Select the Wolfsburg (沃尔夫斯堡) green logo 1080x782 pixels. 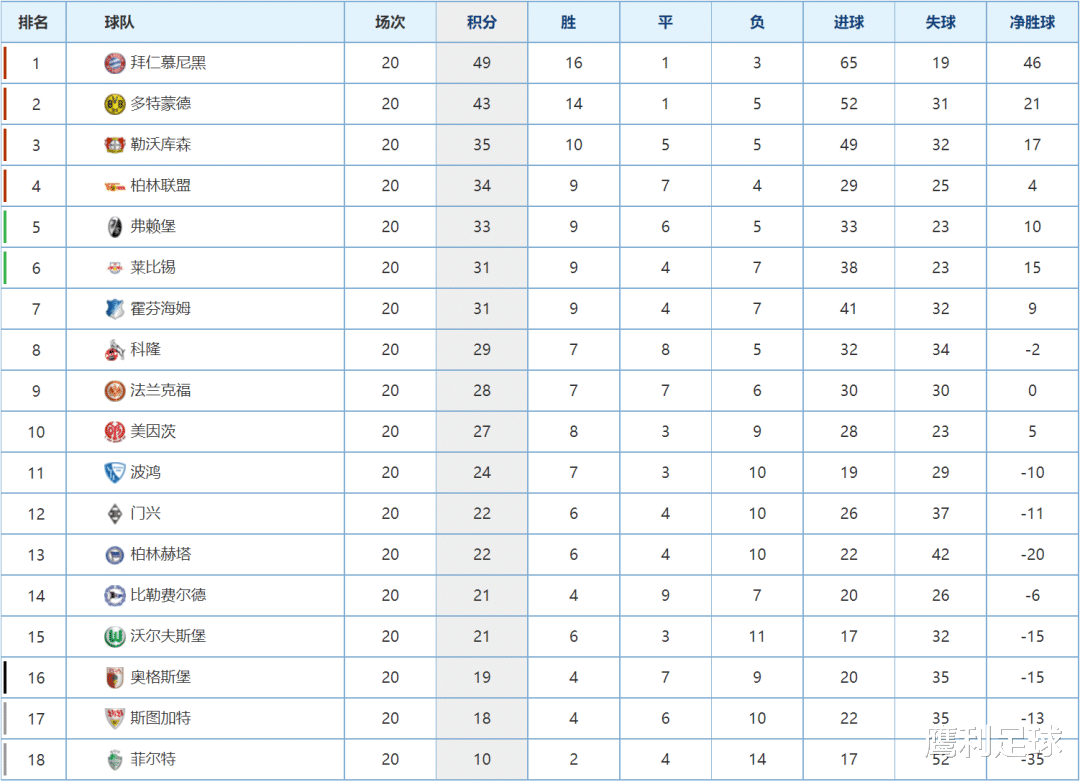[114, 637]
